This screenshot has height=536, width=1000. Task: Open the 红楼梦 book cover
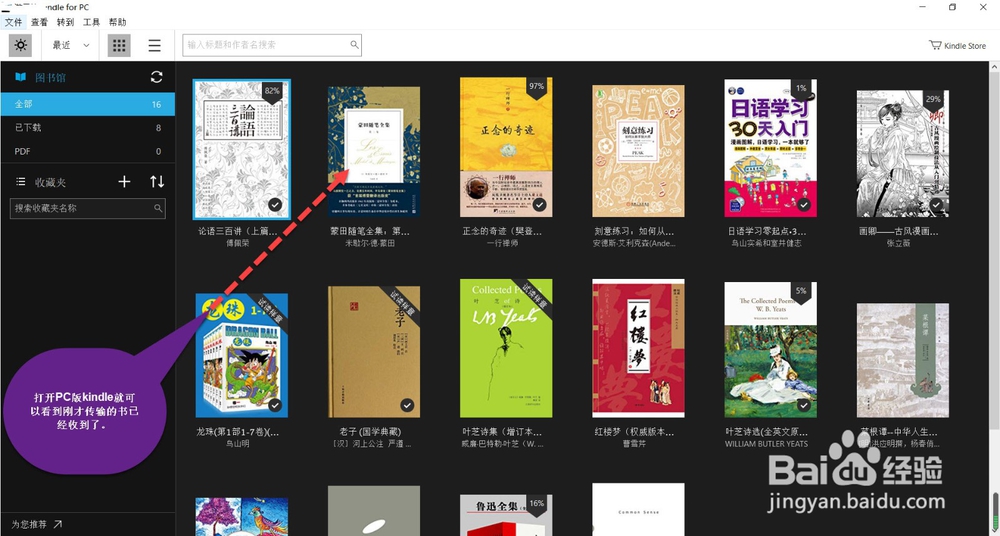[x=638, y=348]
